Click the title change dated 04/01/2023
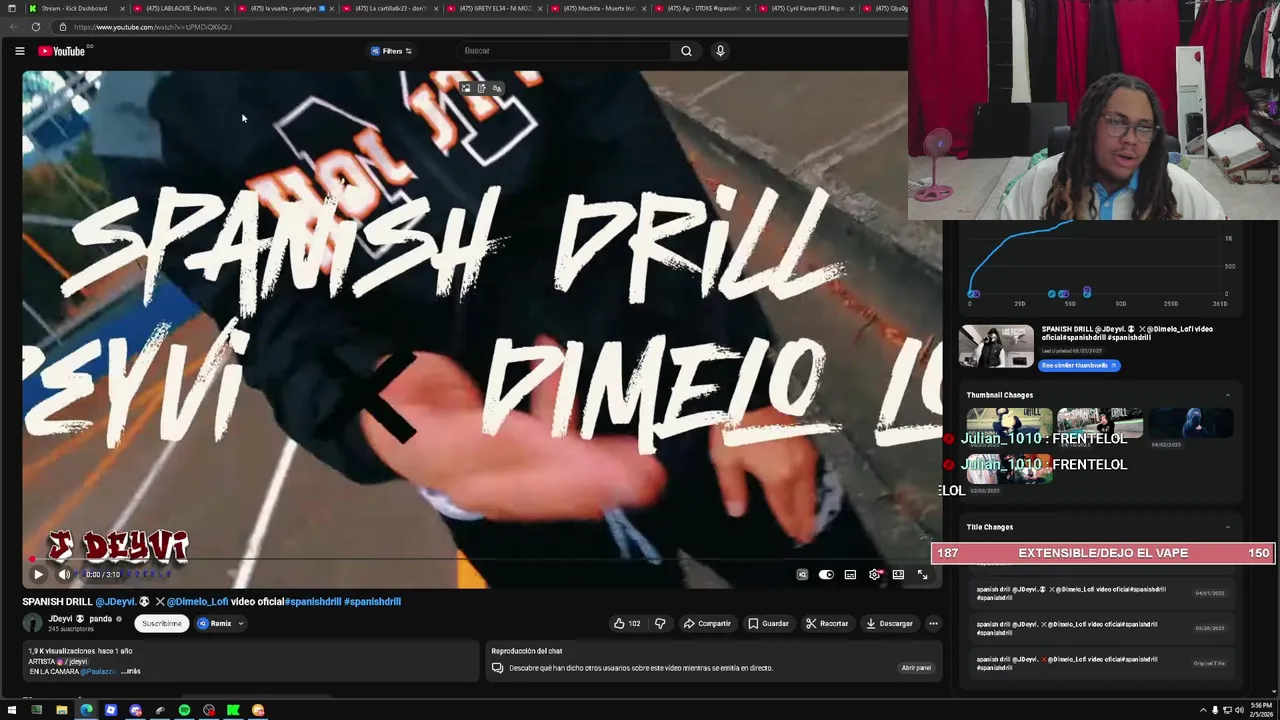The height and width of the screenshot is (720, 1280). pyautogui.click(x=1100, y=593)
